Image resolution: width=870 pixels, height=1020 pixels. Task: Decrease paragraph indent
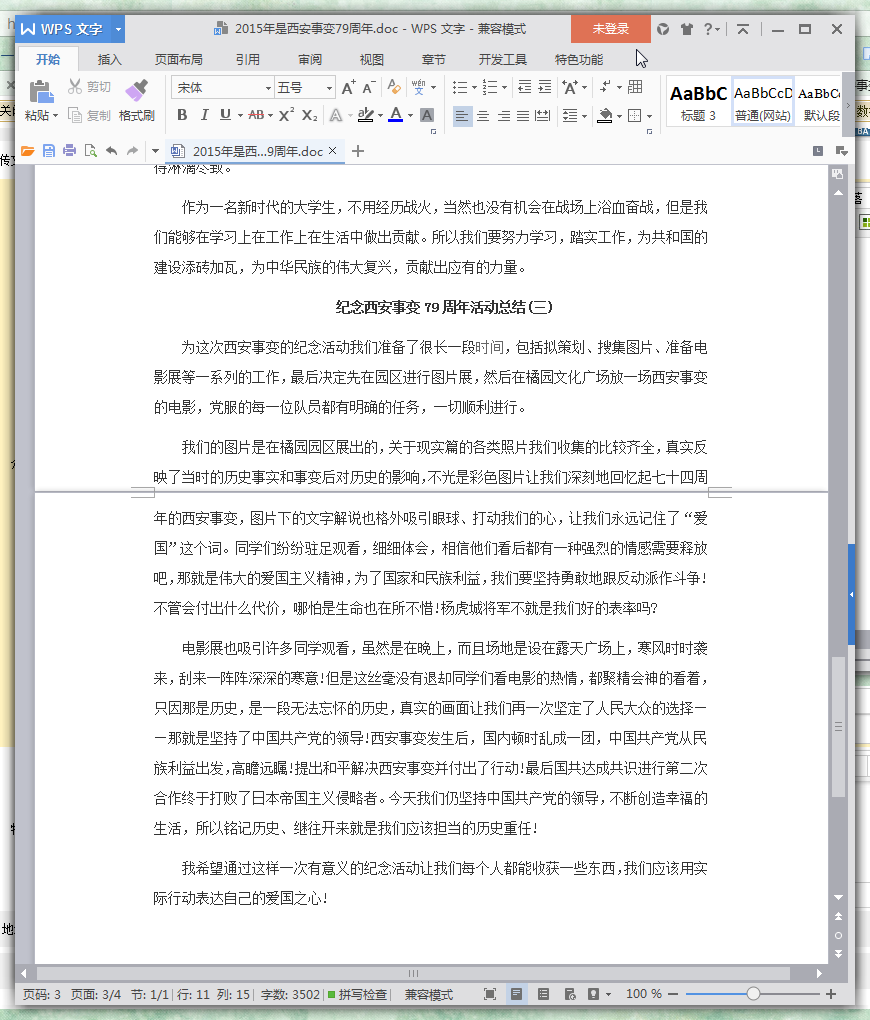tap(524, 87)
